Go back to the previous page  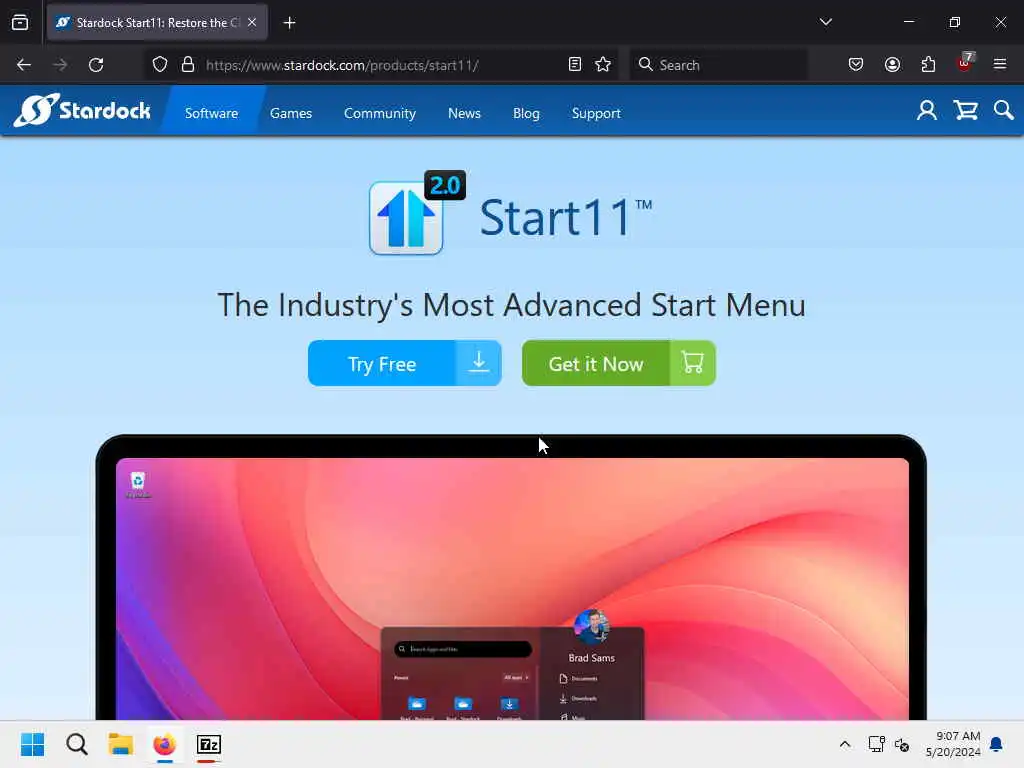[24, 65]
